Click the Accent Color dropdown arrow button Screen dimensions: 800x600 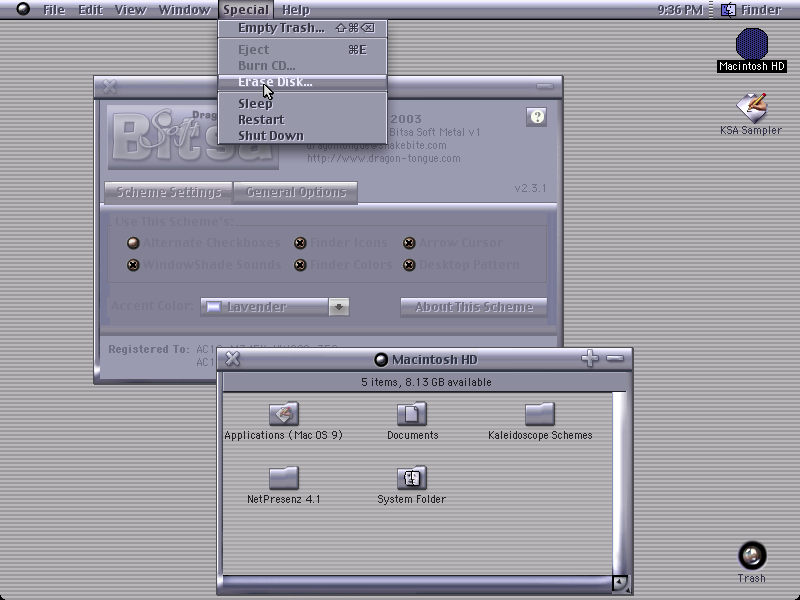tap(339, 307)
